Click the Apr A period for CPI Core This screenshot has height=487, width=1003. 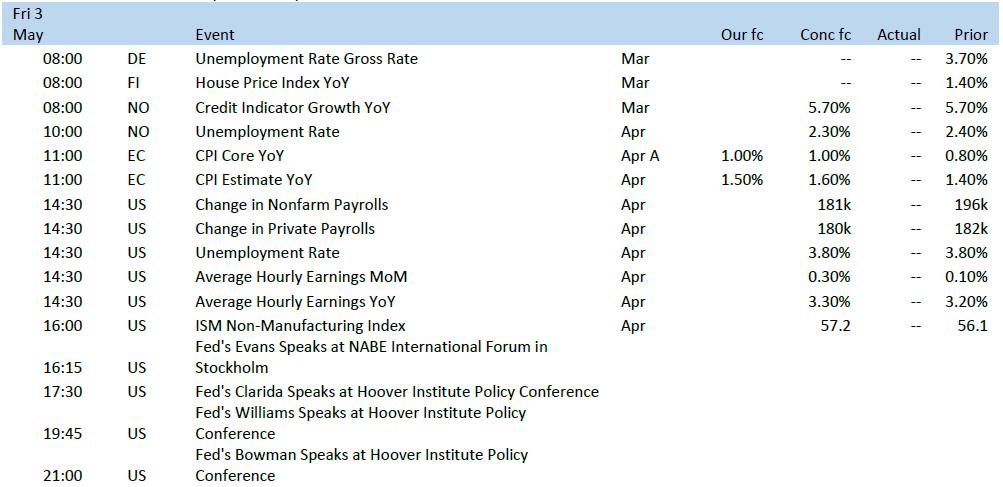640,156
